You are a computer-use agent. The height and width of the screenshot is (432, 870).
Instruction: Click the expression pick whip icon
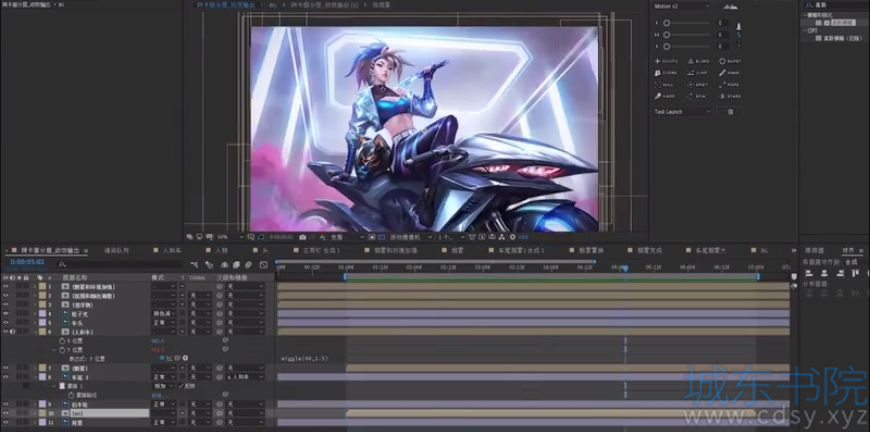pyautogui.click(x=178, y=359)
